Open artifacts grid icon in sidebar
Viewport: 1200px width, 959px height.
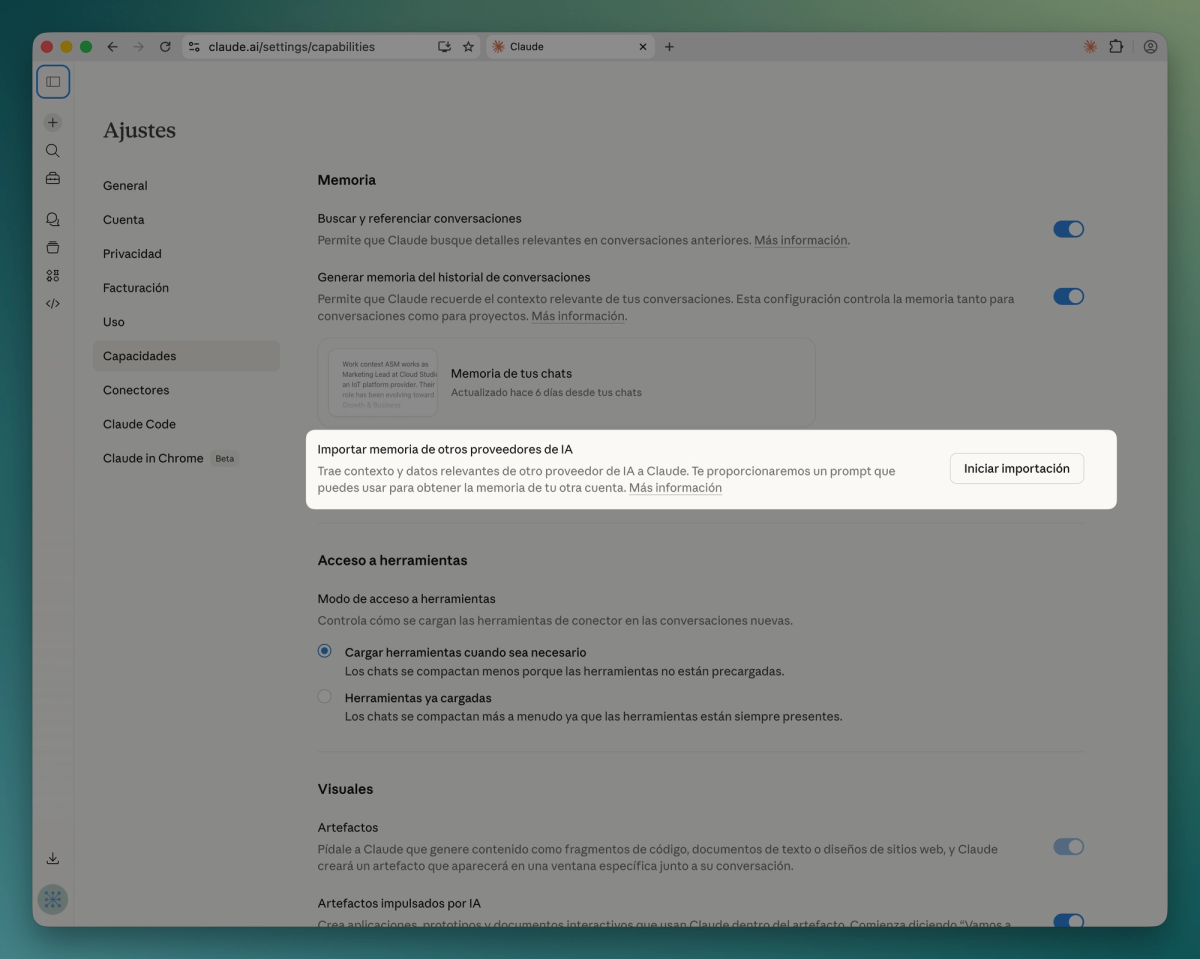[x=53, y=275]
